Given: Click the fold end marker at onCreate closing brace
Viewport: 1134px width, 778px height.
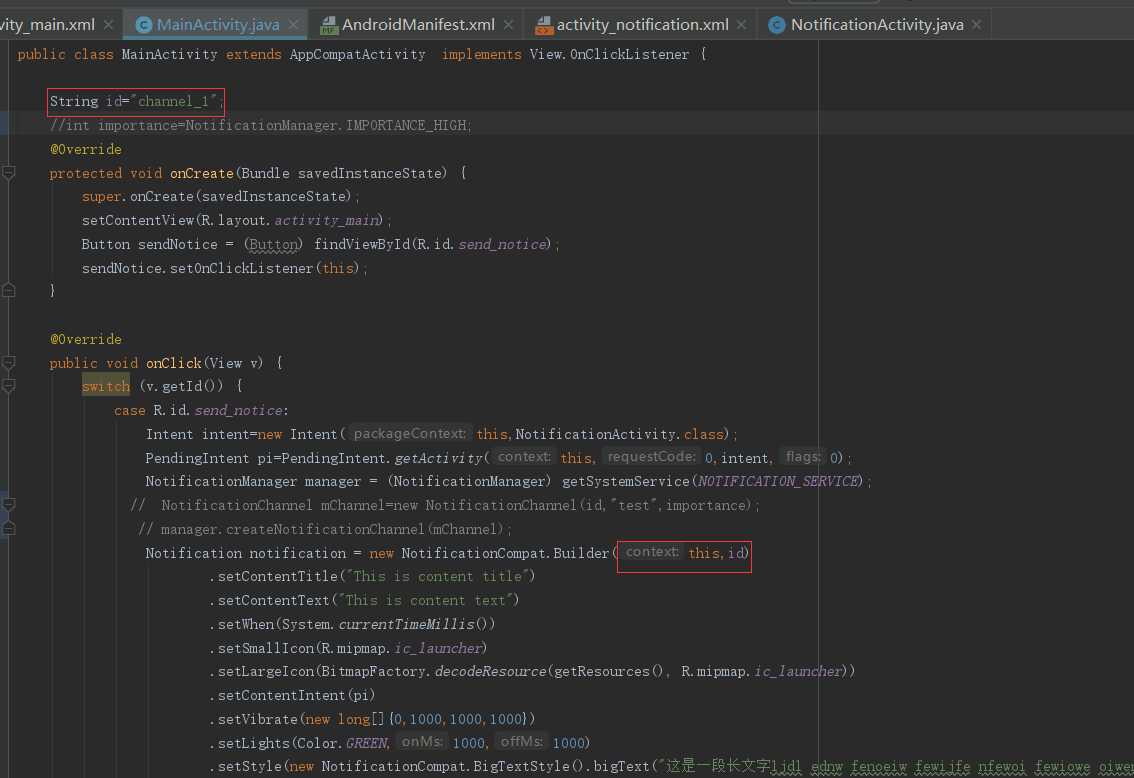Looking at the screenshot, I should 9,291.
